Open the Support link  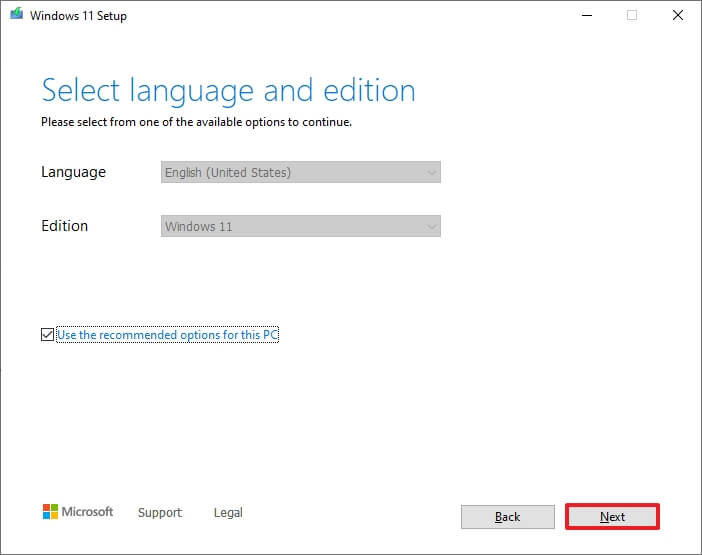point(159,513)
